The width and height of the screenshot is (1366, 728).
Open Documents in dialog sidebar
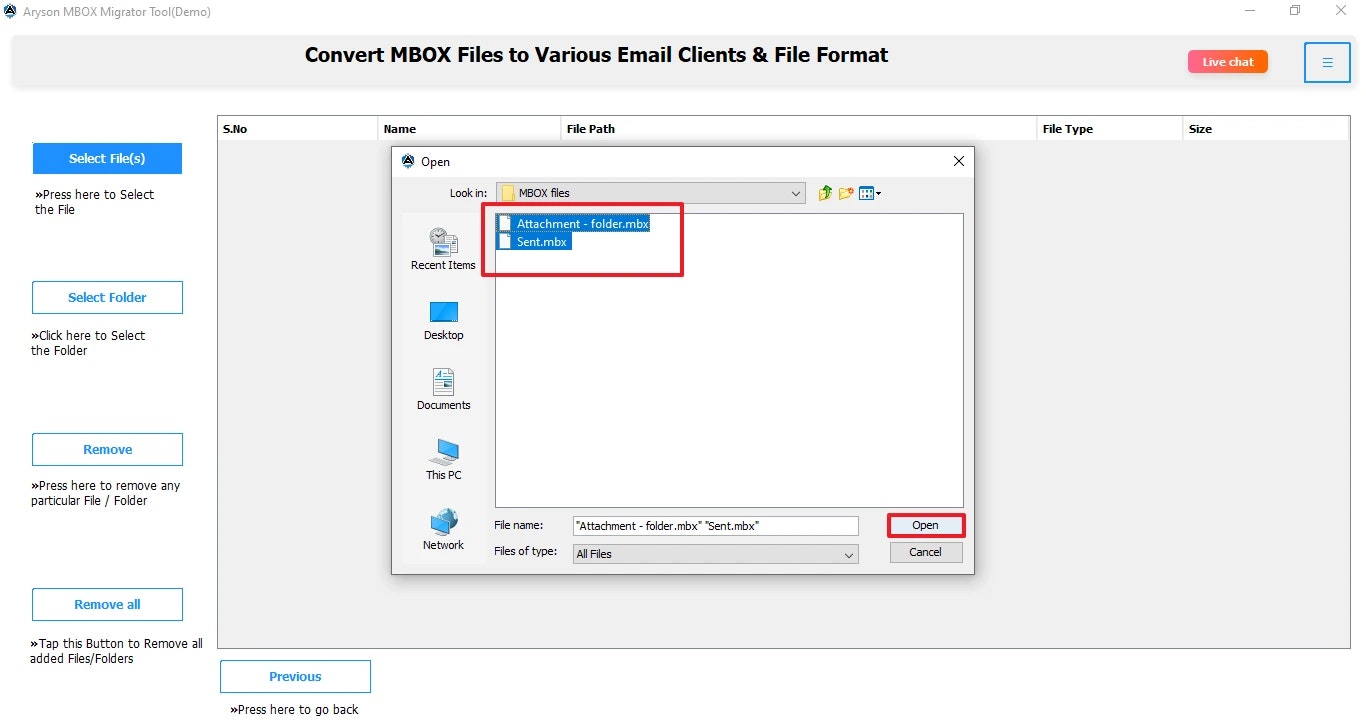pyautogui.click(x=443, y=390)
